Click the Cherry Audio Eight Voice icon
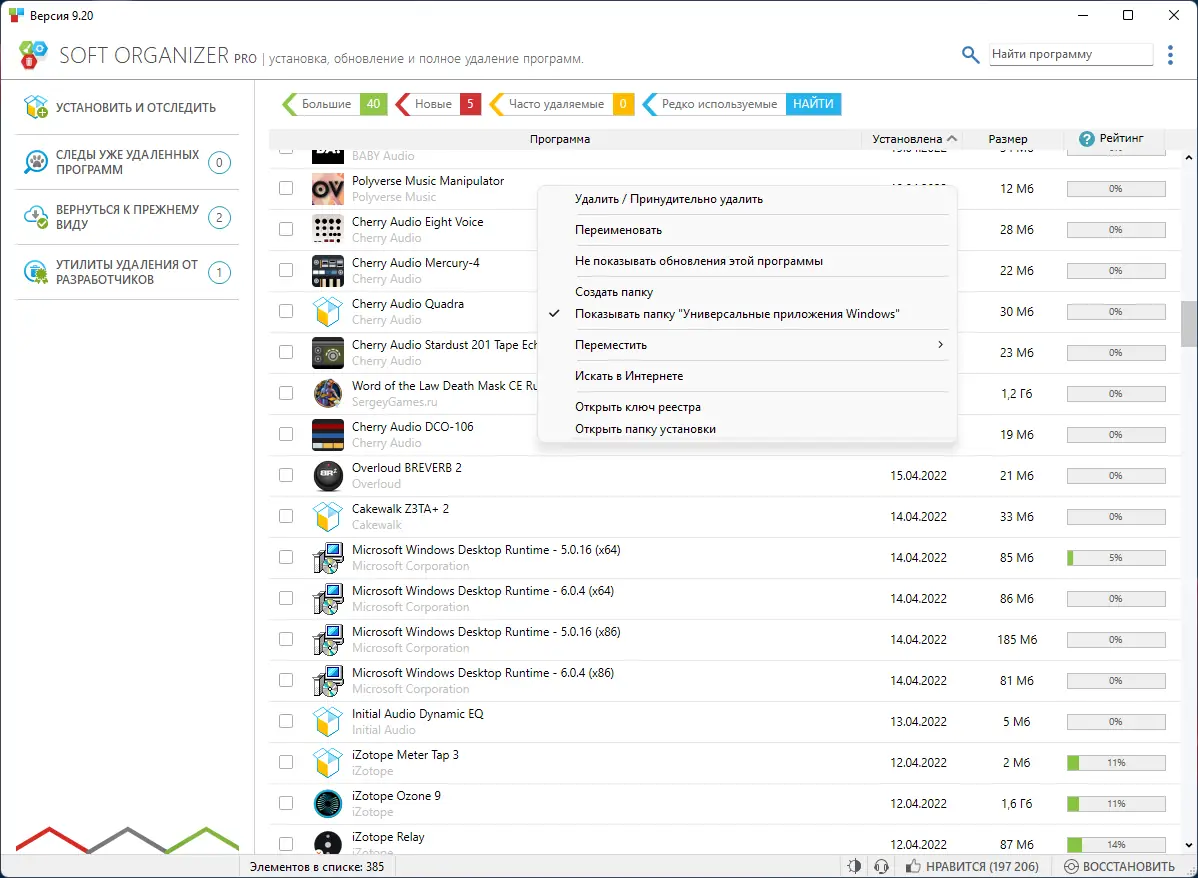Viewport: 1198px width, 878px height. pos(328,229)
